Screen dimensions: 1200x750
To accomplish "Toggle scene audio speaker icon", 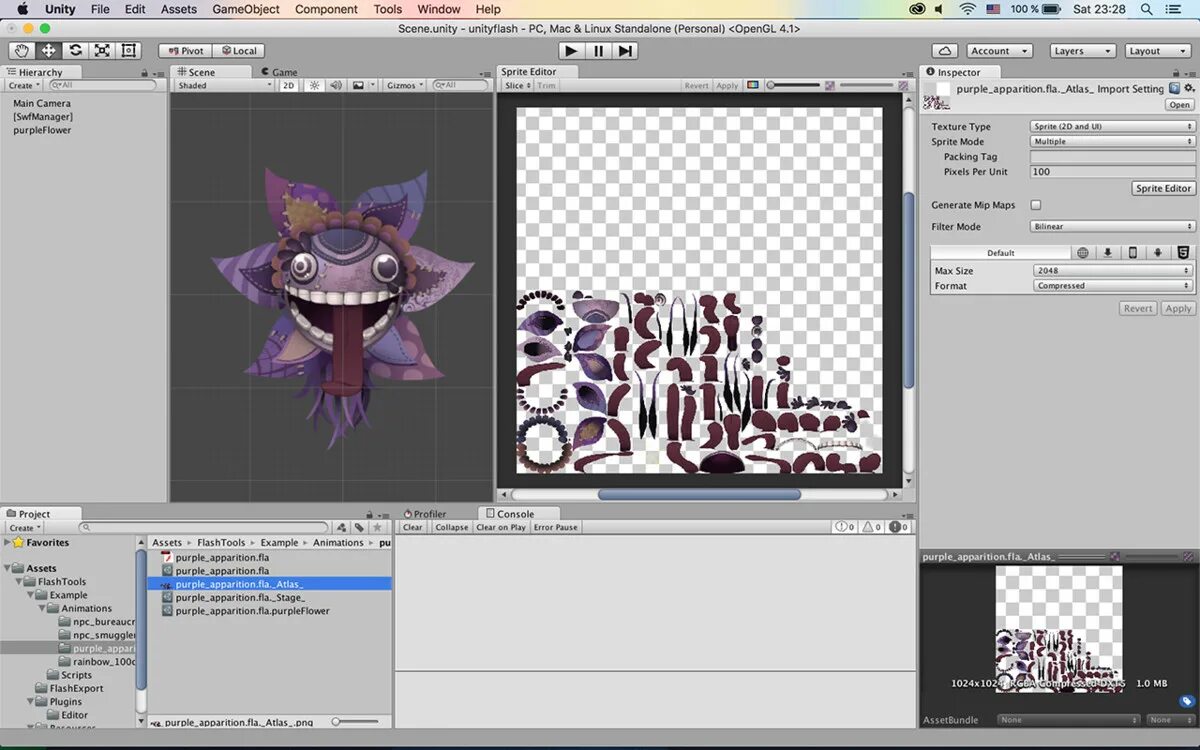I will [x=336, y=85].
